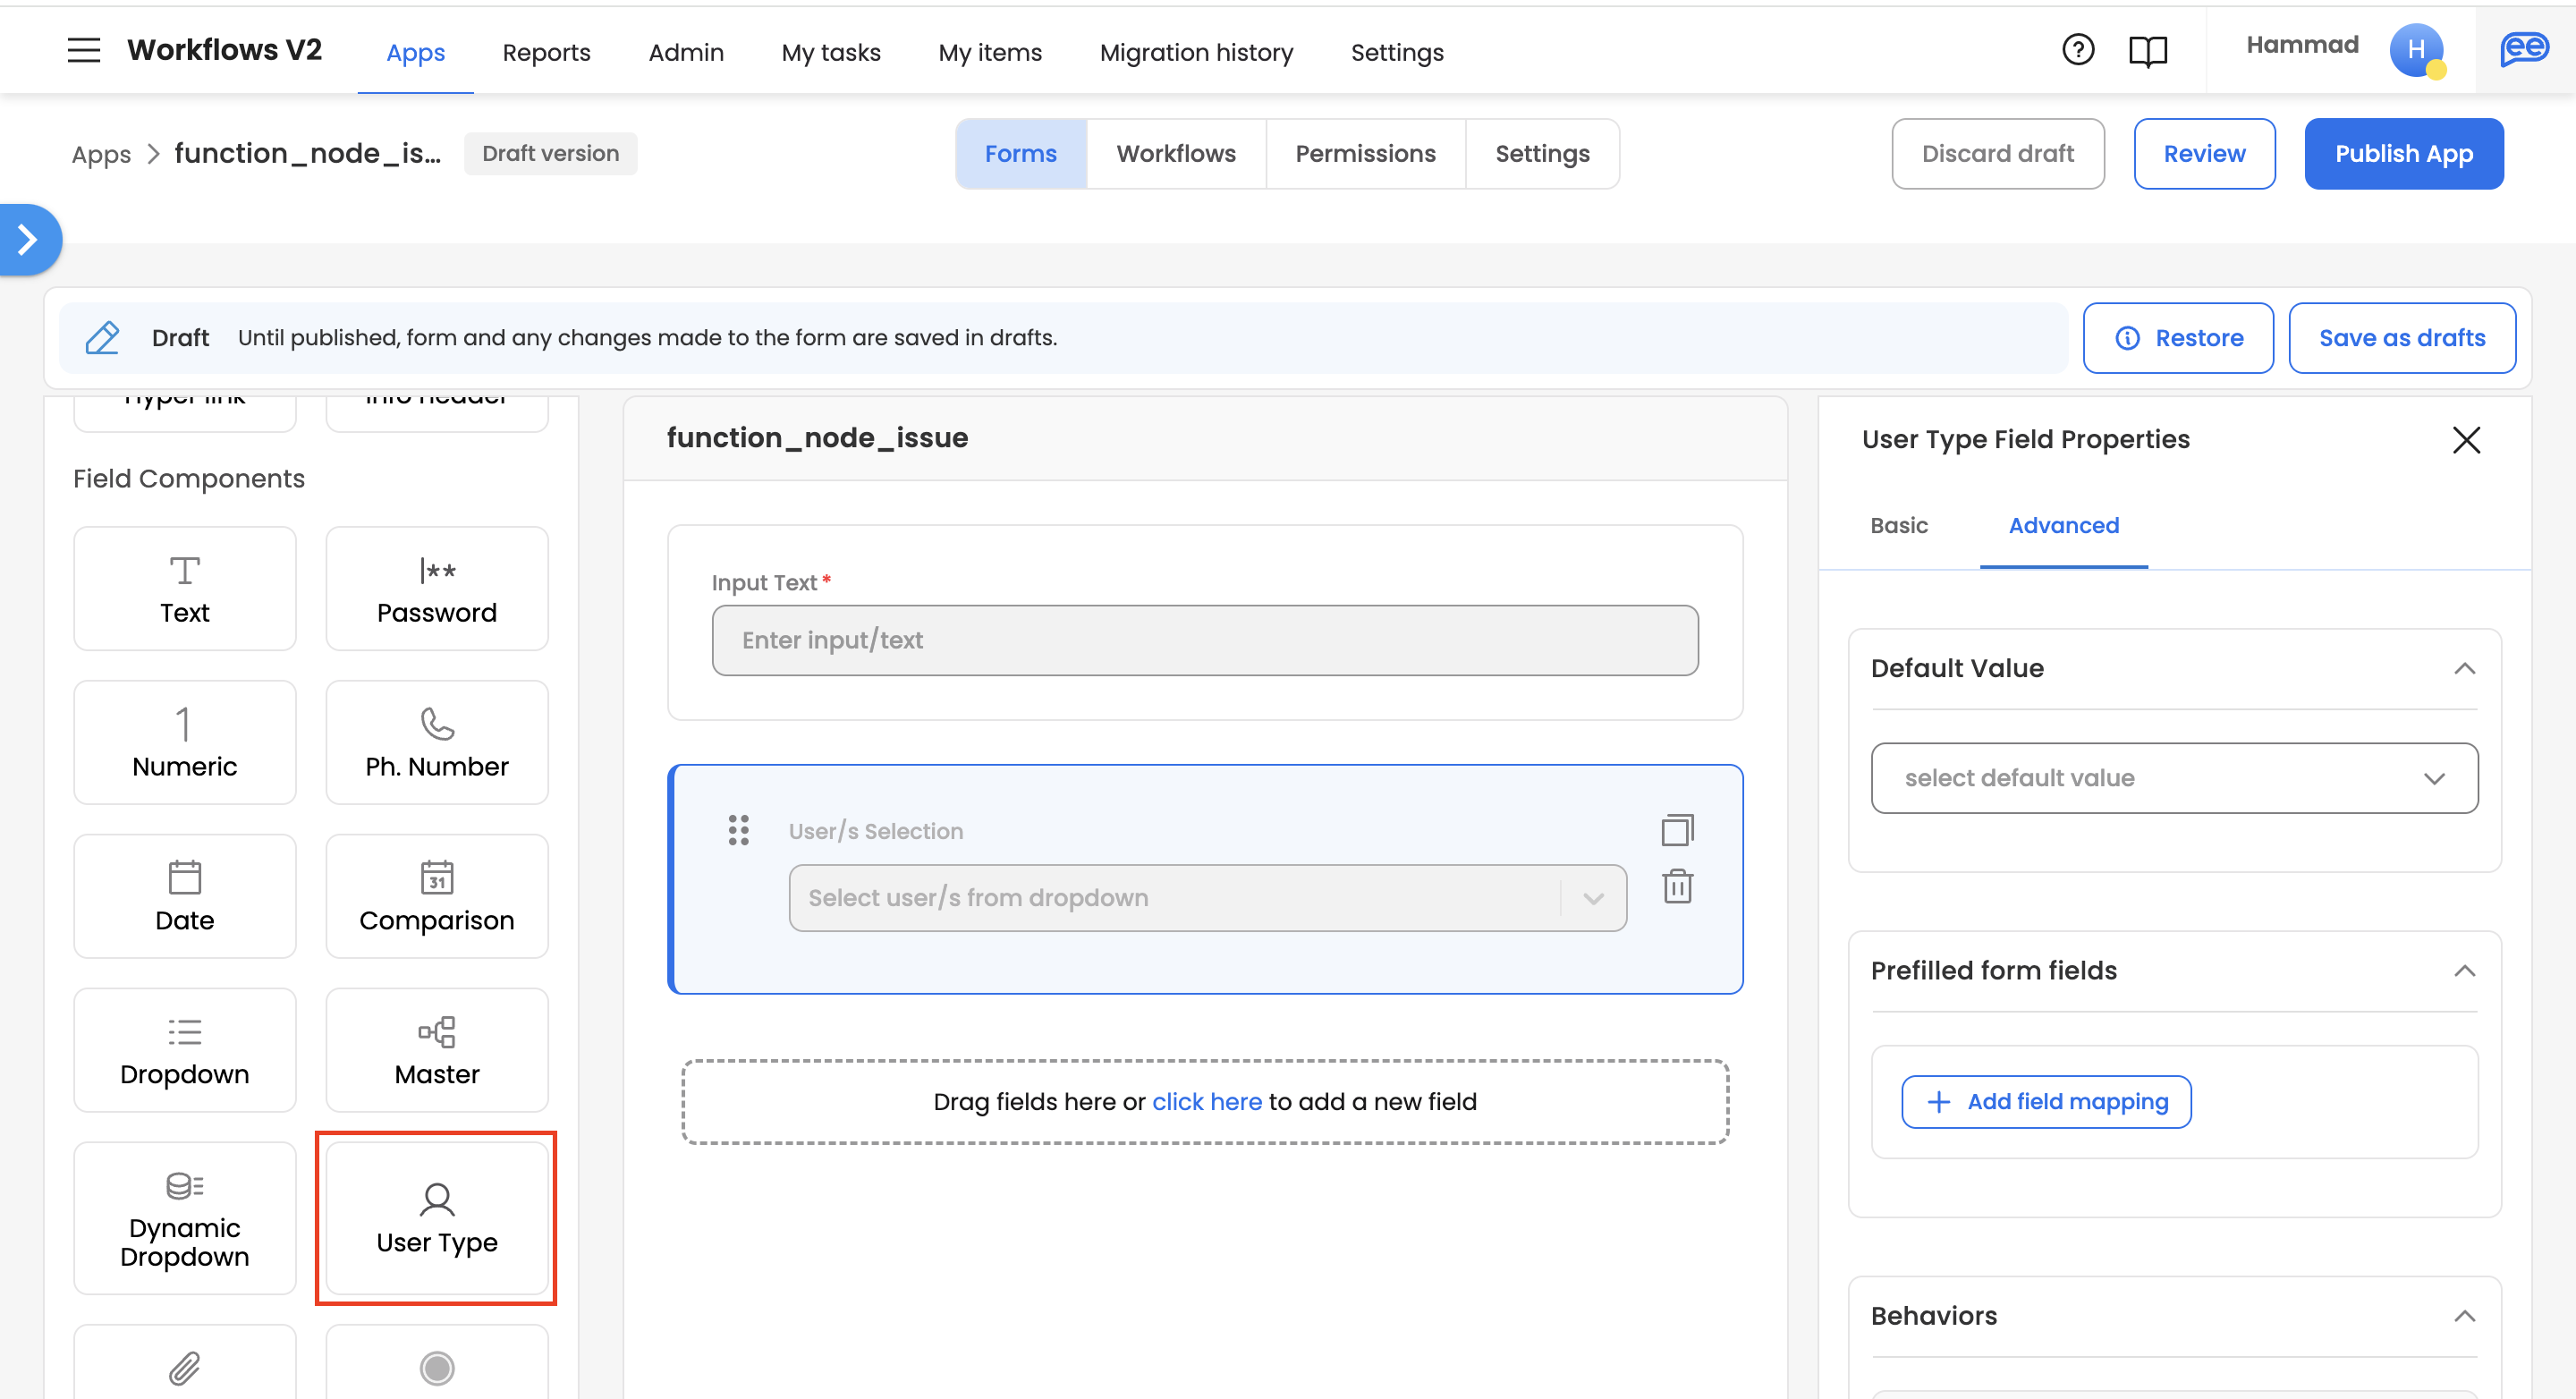Screen dimensions: 2576x1399
Task: Follow the click here link
Action: click(x=1206, y=1101)
